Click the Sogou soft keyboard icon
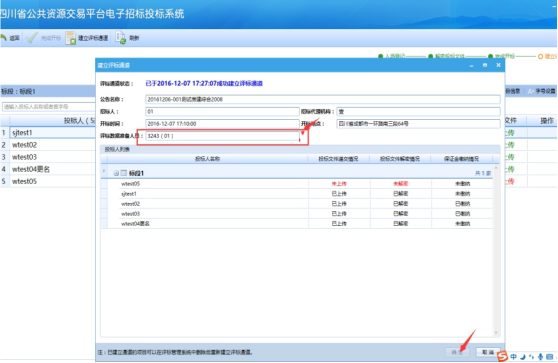The image size is (558, 363). [x=549, y=356]
